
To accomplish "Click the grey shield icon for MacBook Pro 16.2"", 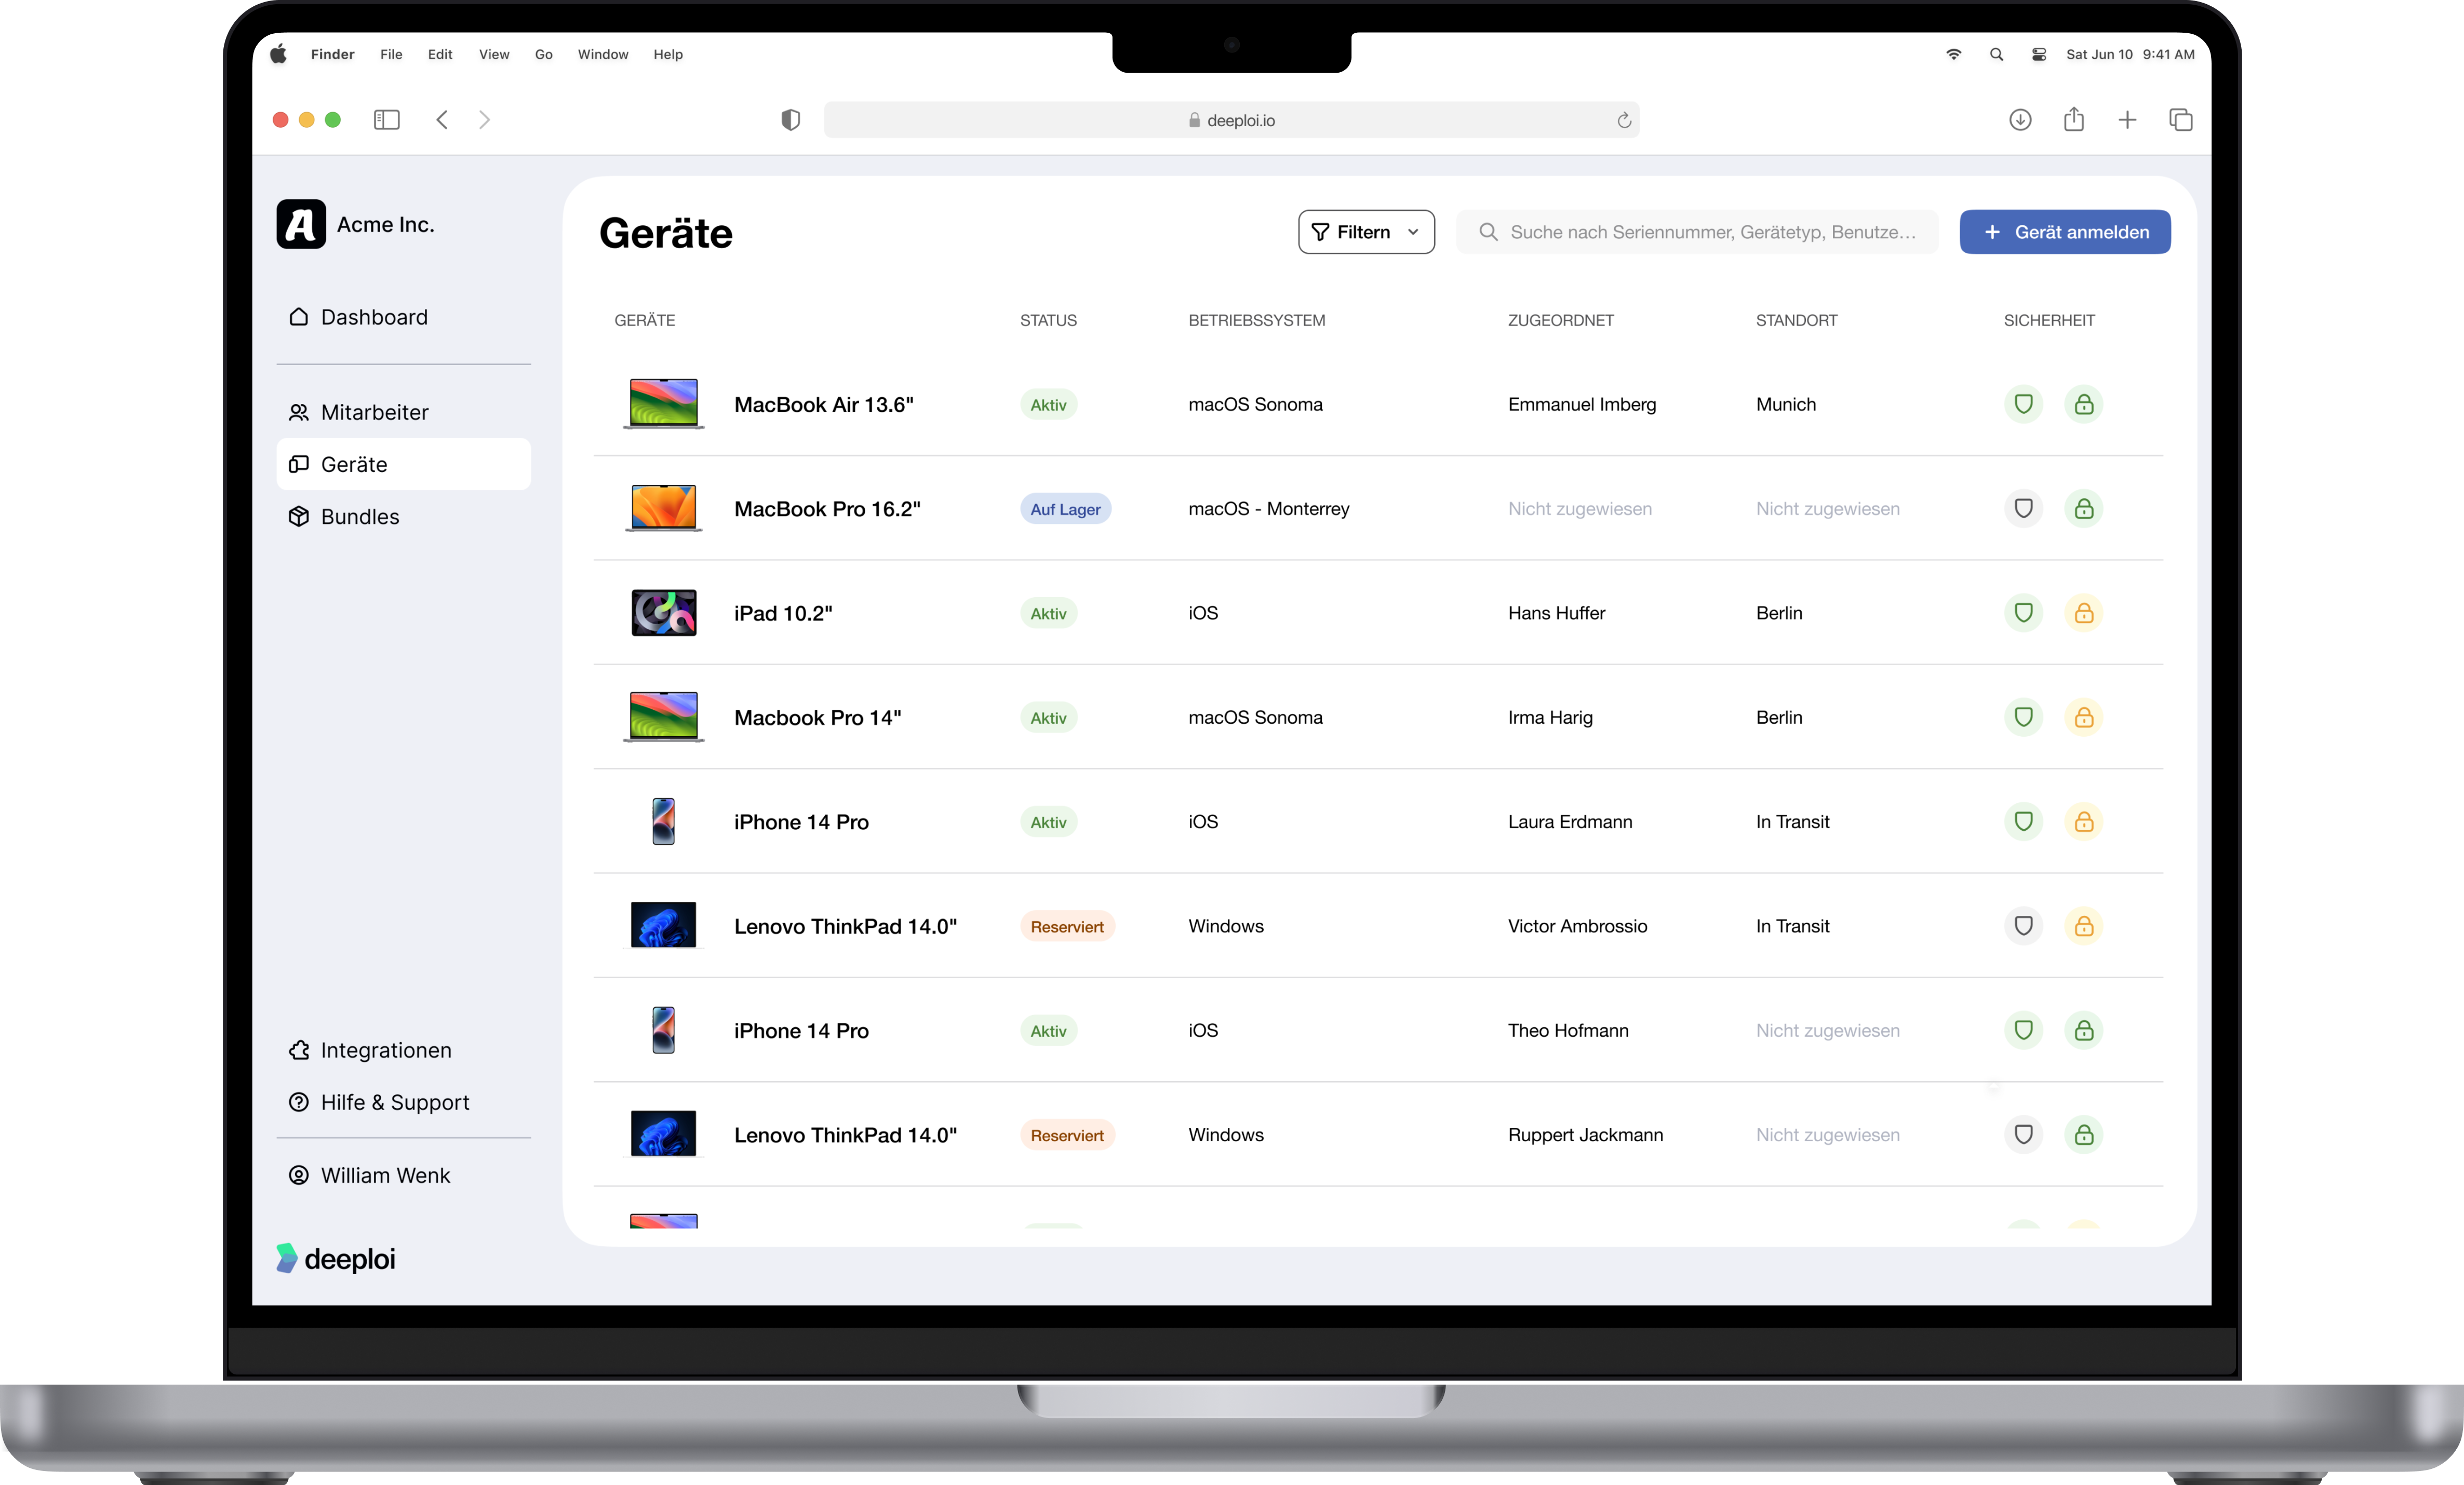I will click(2023, 508).
